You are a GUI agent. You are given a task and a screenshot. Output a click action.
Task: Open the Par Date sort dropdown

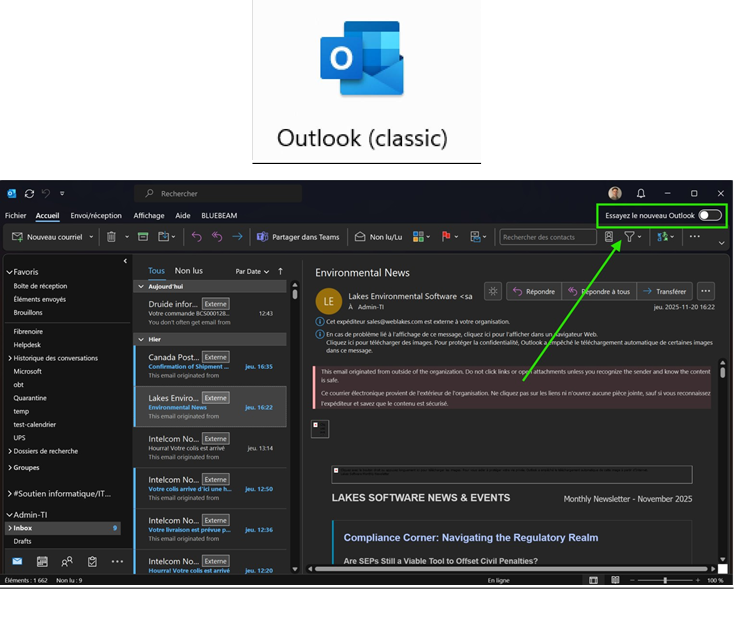pyautogui.click(x=252, y=271)
